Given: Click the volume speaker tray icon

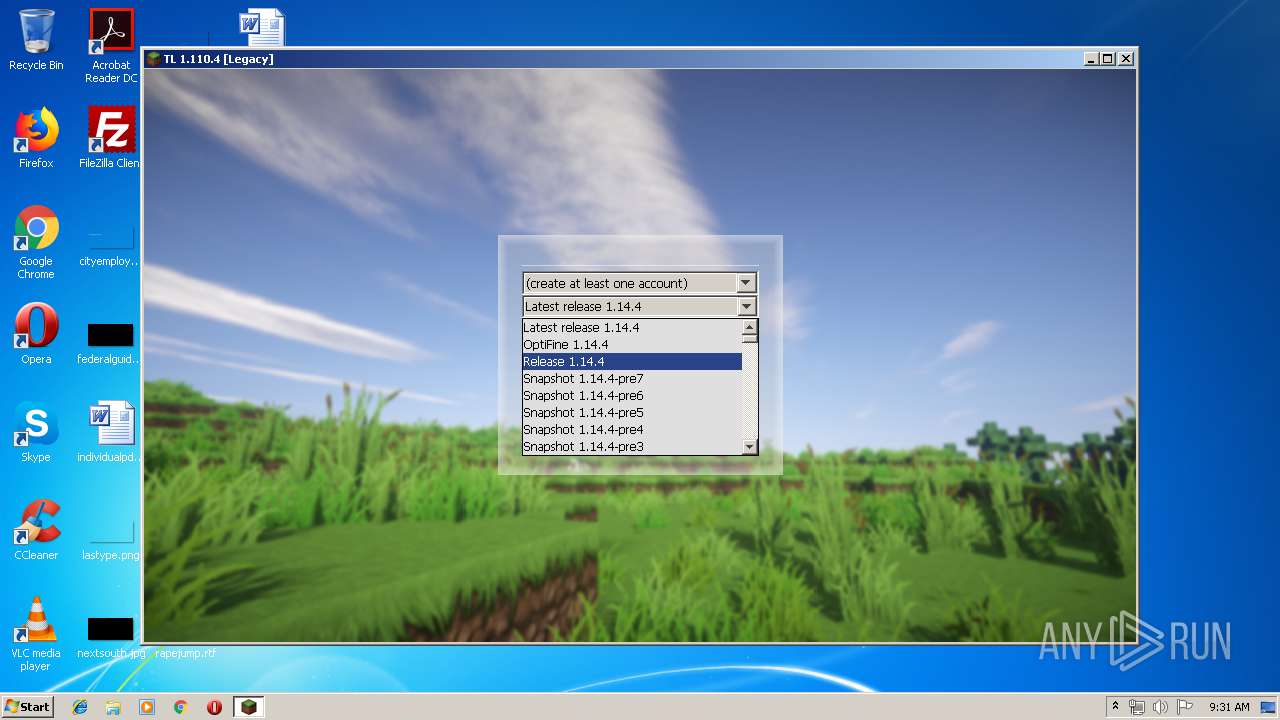Looking at the screenshot, I should pyautogui.click(x=1160, y=707).
